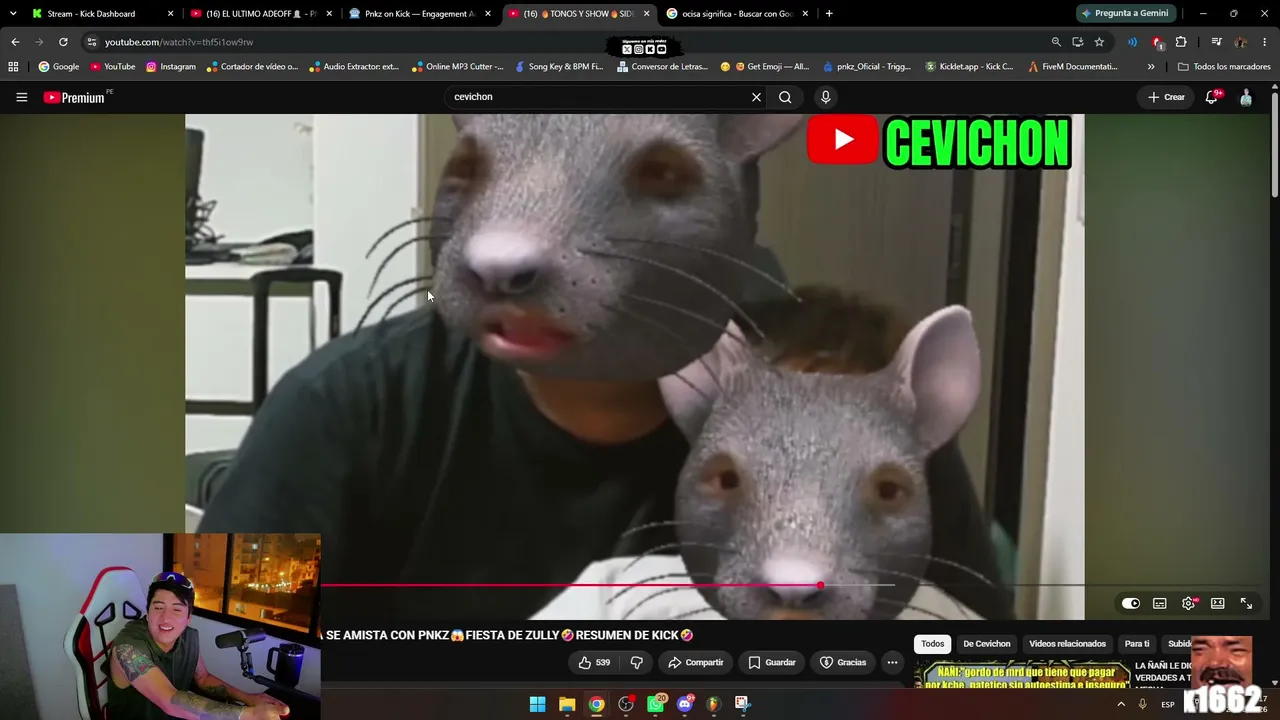Open the Online MP3 Cutter bookmark

point(457,67)
